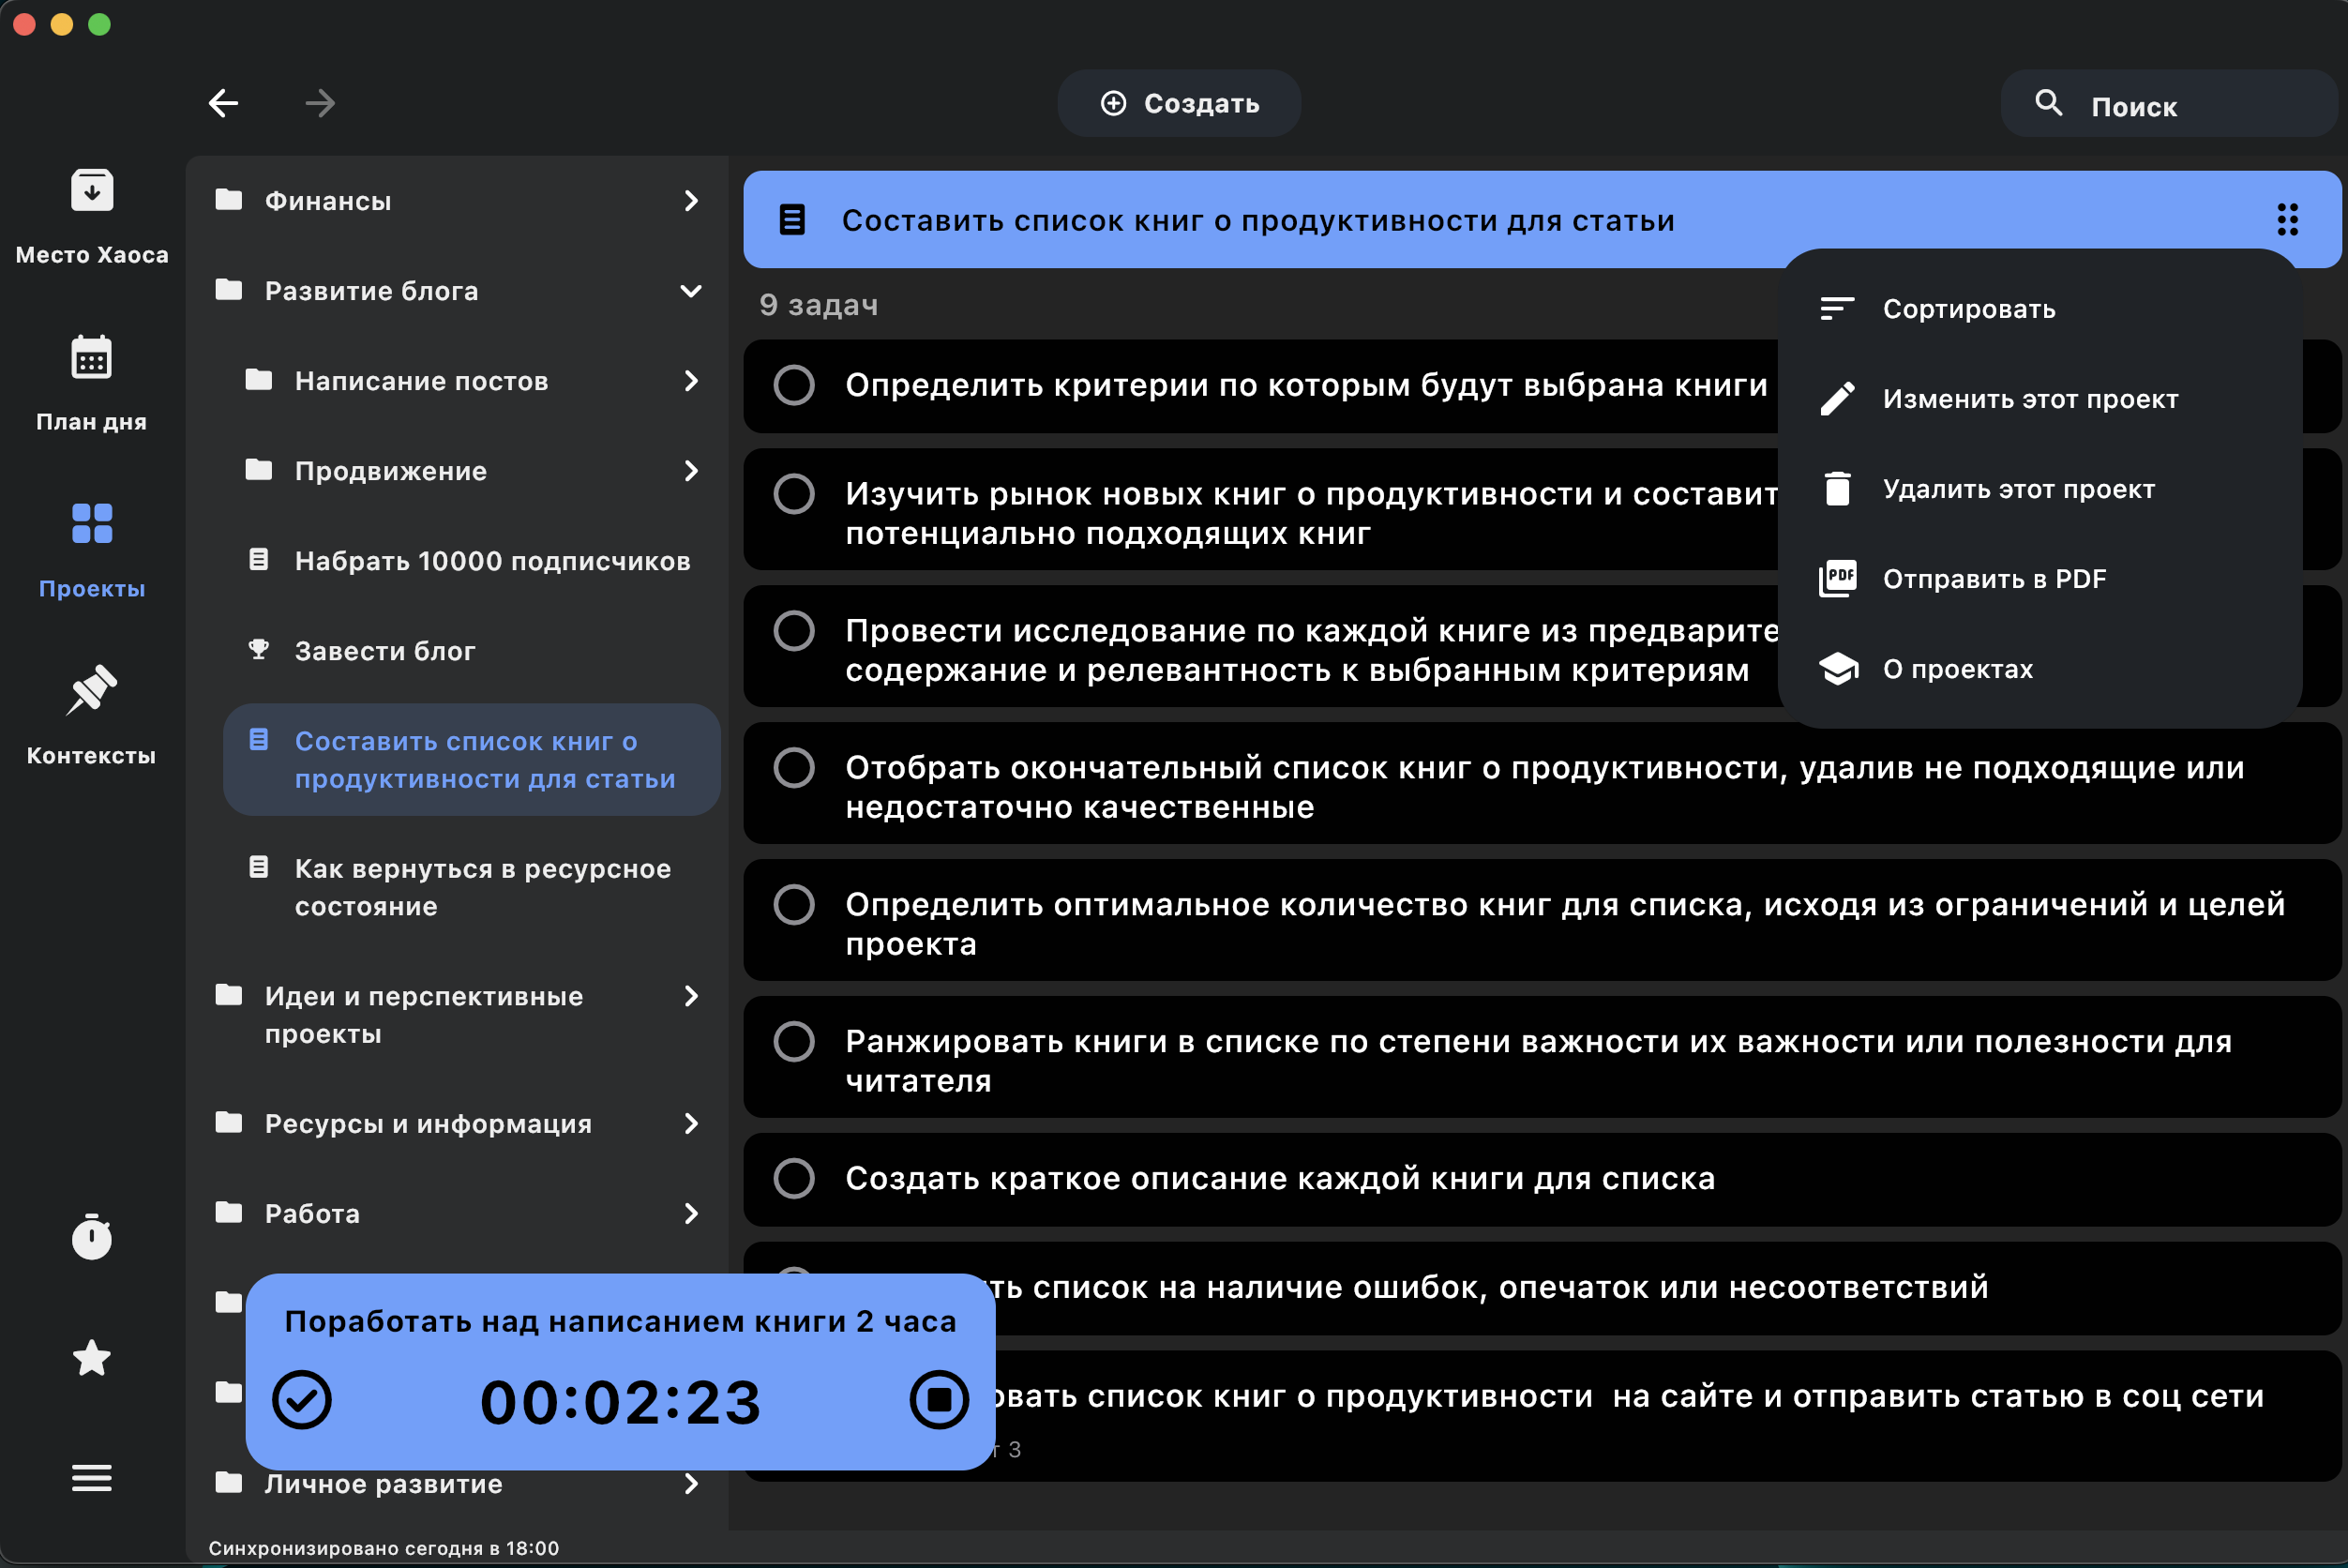Click the six-dot project options icon
2348x1568 pixels.
point(2288,219)
